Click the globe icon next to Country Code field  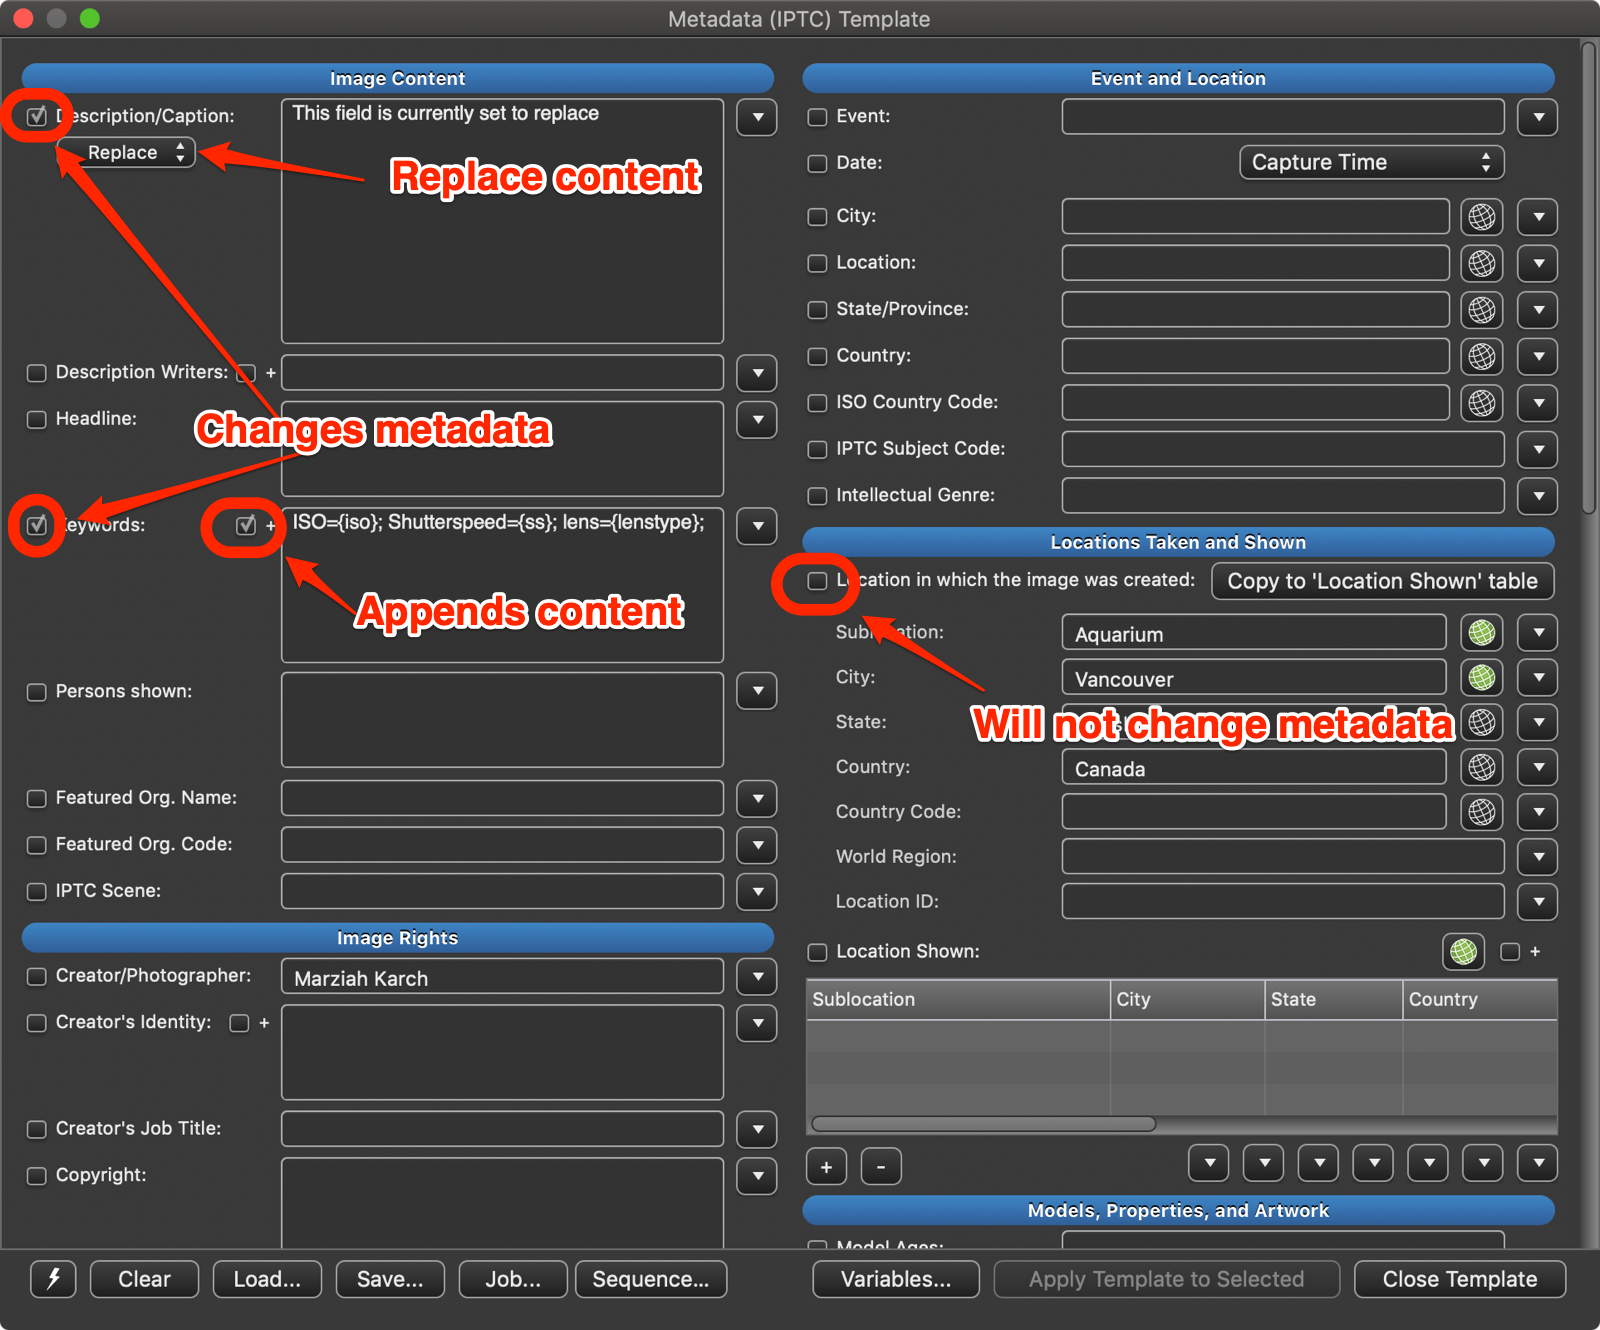(x=1482, y=812)
